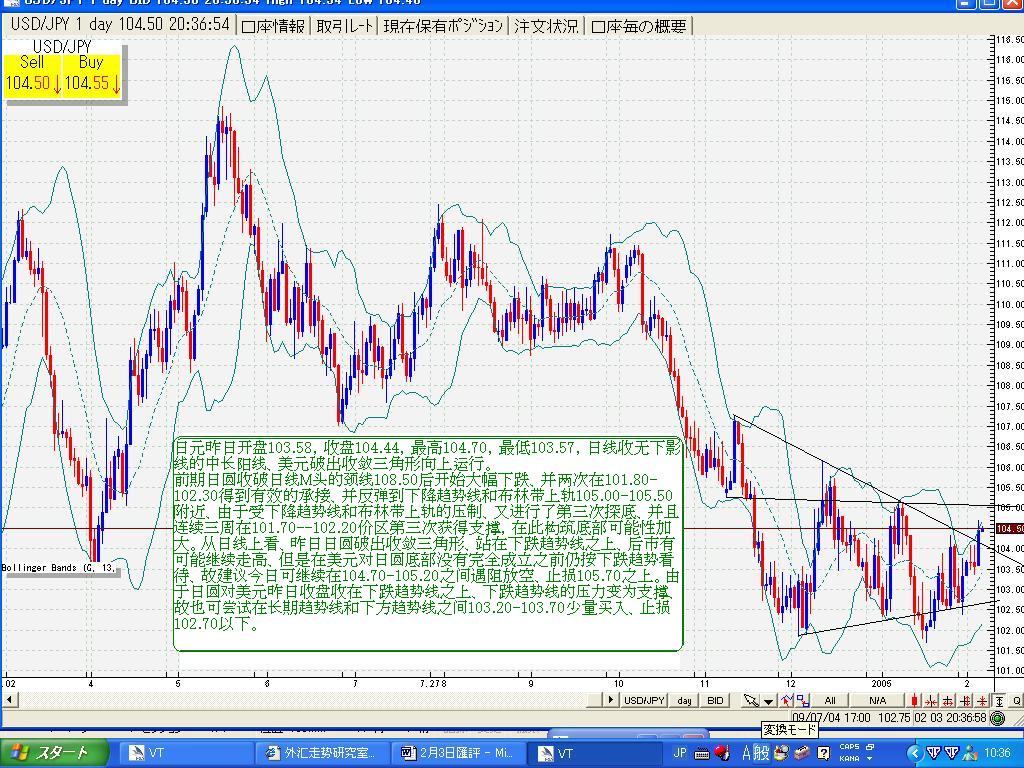Select the red candlestick chart type icon
The height and width of the screenshot is (768, 1024).
[914, 701]
